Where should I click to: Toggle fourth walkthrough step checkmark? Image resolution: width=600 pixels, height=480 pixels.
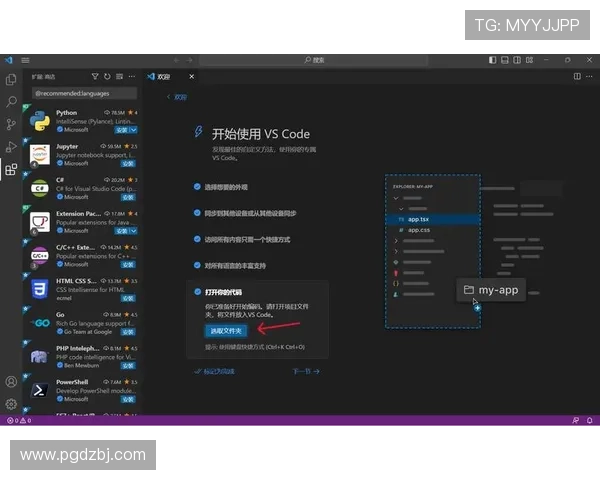197,265
